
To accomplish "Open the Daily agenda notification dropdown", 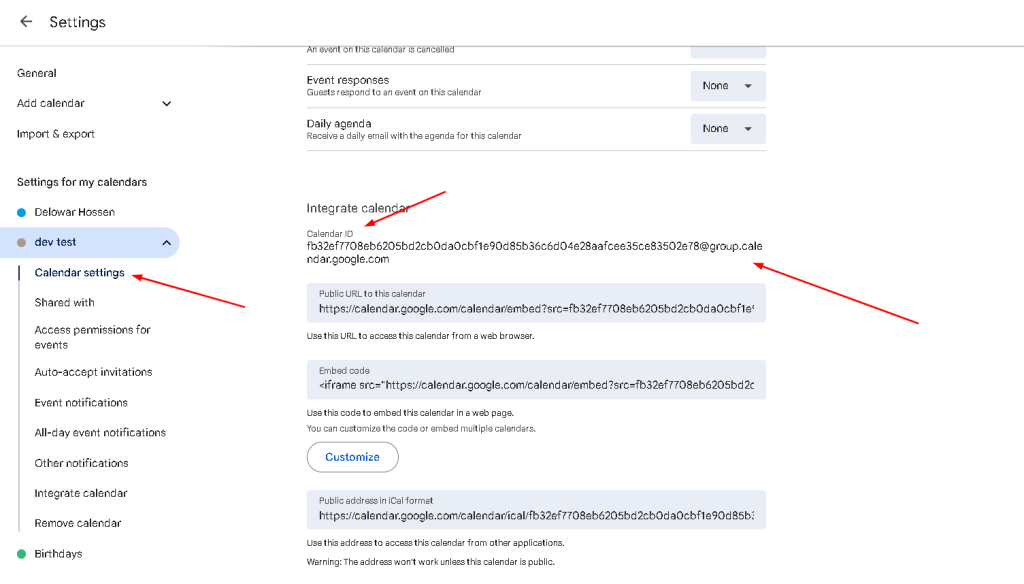I will (727, 129).
